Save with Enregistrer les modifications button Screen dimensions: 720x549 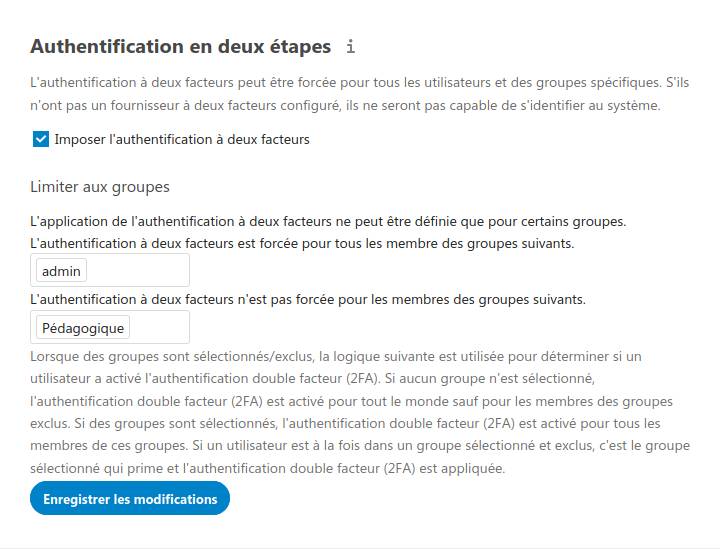[130, 499]
